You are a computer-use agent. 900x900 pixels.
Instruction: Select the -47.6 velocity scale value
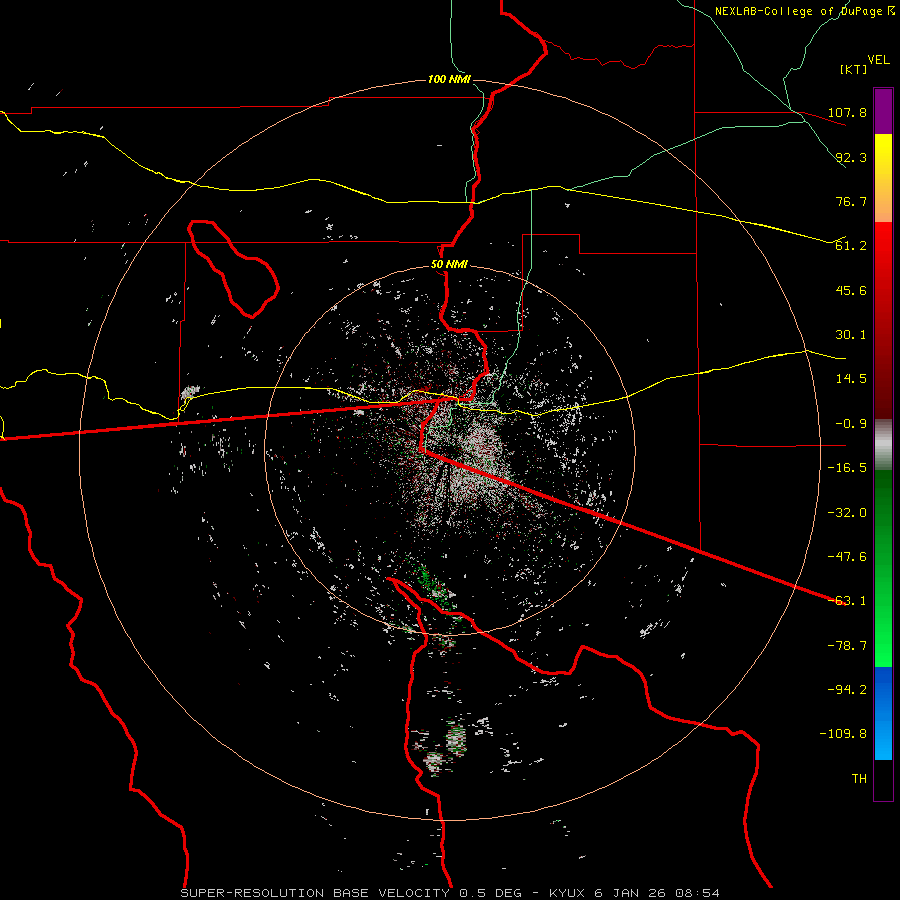point(847,557)
